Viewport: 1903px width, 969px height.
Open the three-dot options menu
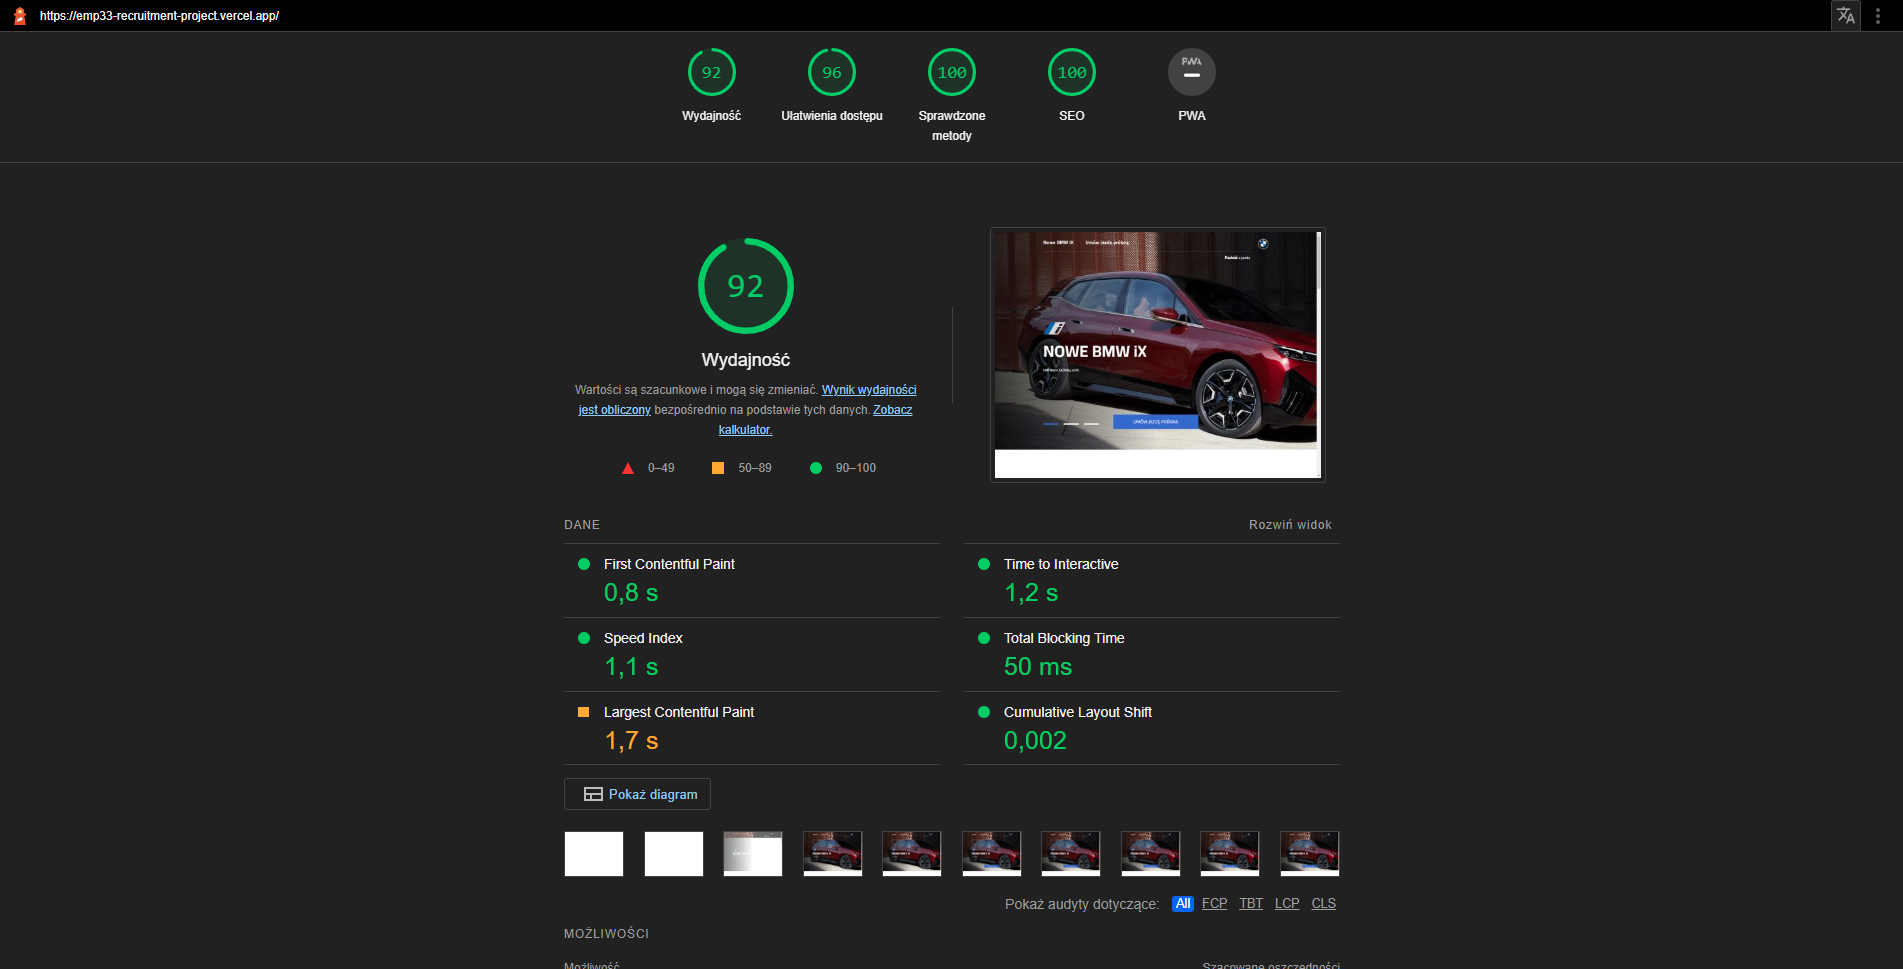pos(1877,16)
